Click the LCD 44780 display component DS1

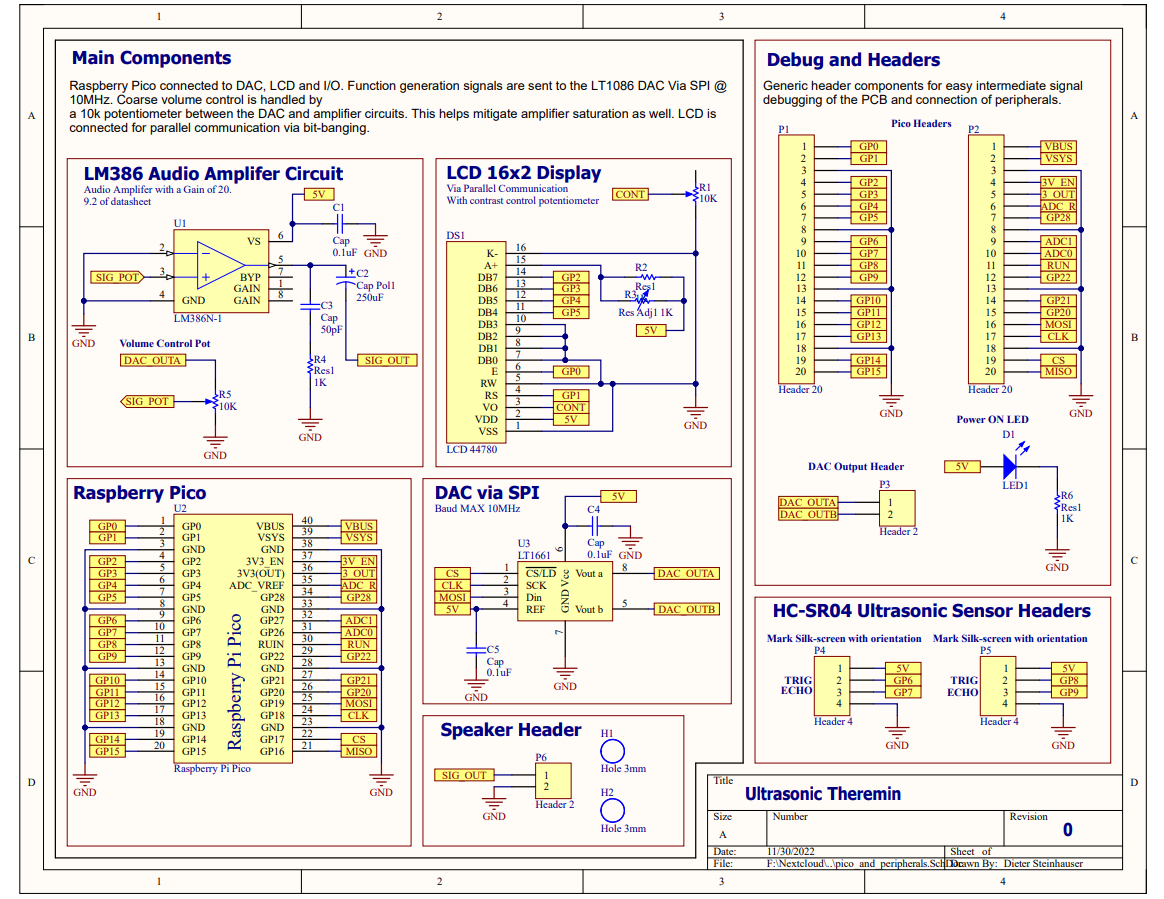click(x=476, y=341)
